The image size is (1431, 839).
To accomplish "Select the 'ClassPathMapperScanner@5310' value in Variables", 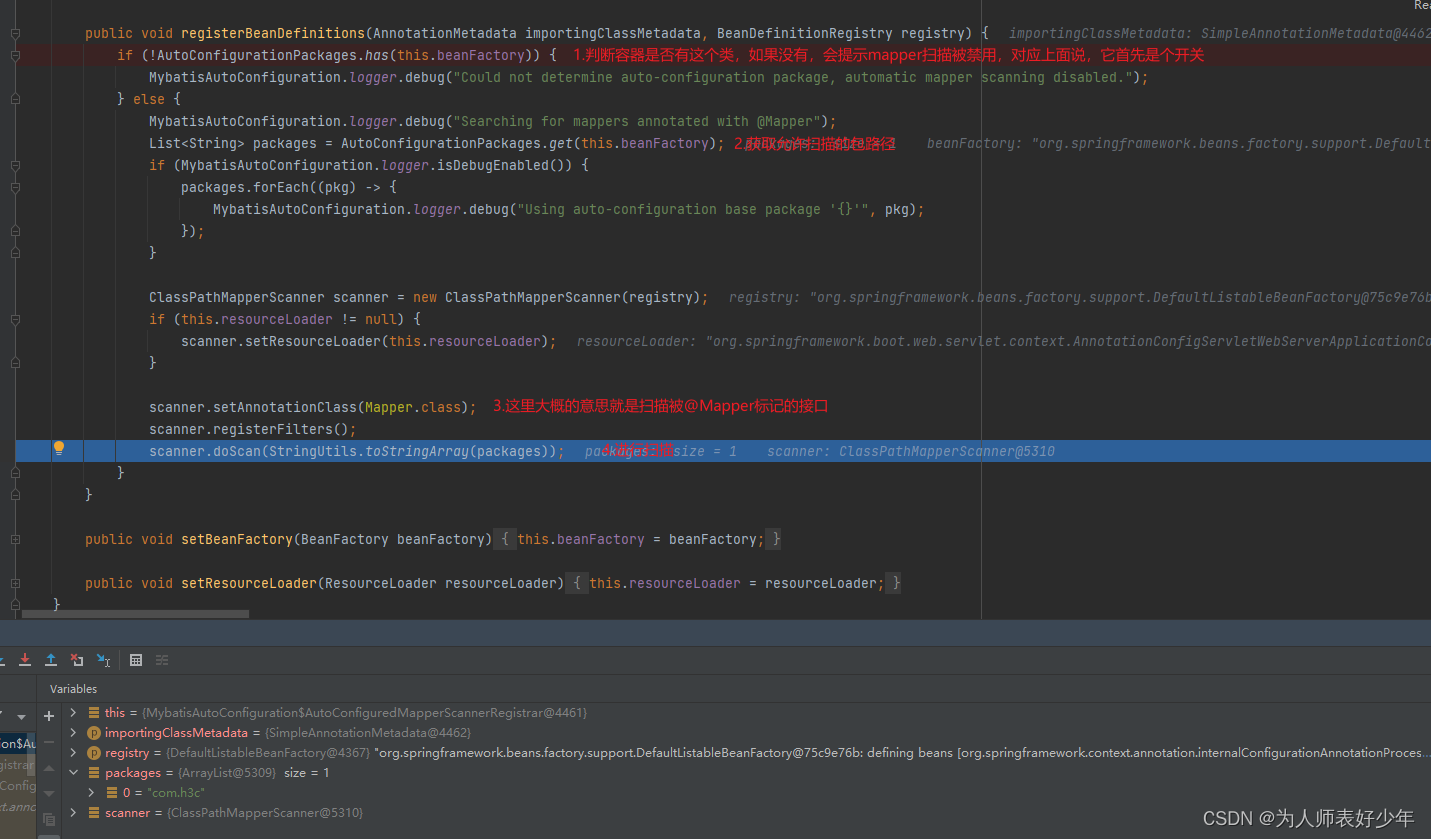I will (x=263, y=813).
